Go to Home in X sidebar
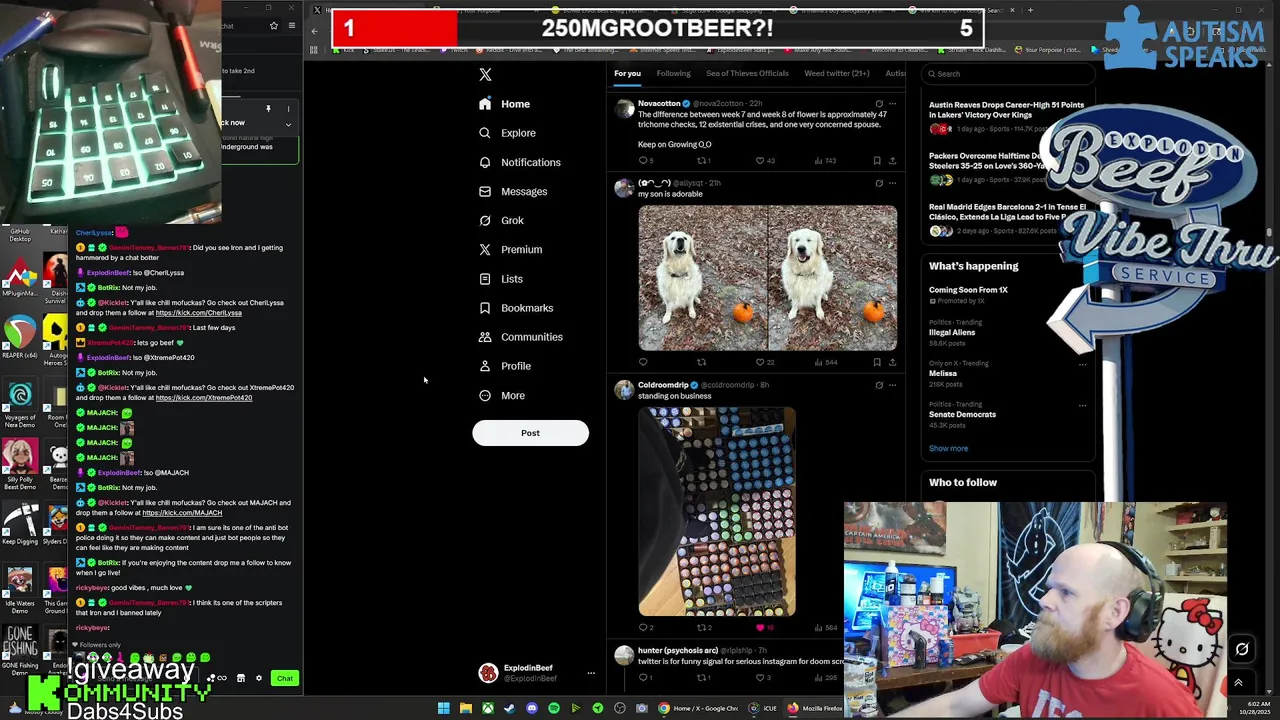 pos(504,104)
